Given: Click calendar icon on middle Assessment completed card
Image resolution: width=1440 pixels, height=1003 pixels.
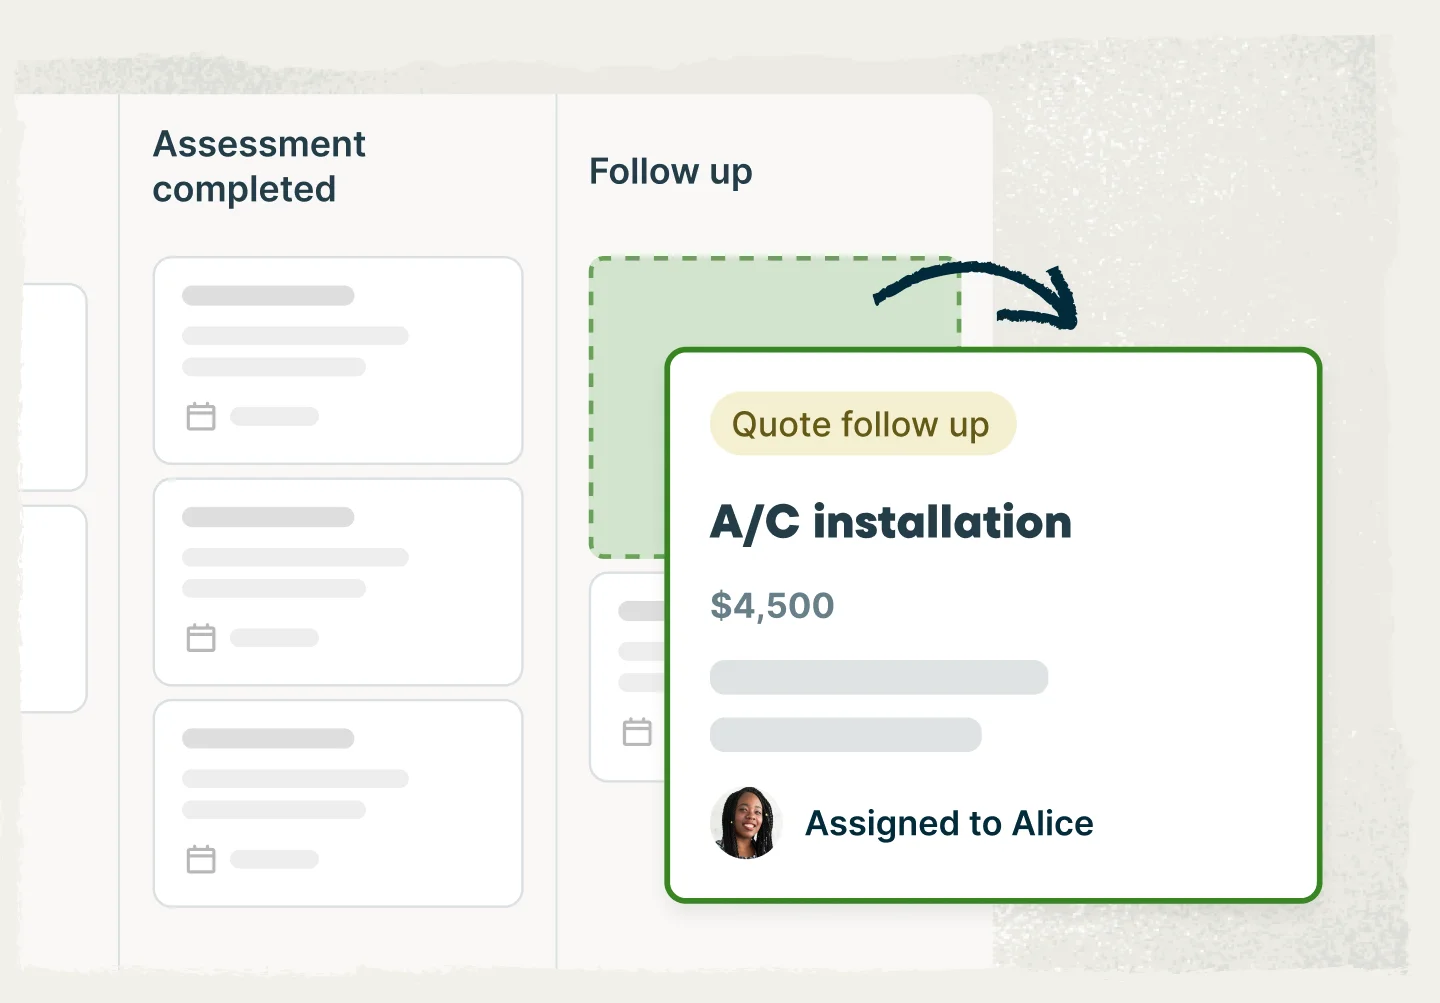Looking at the screenshot, I should pyautogui.click(x=201, y=638).
